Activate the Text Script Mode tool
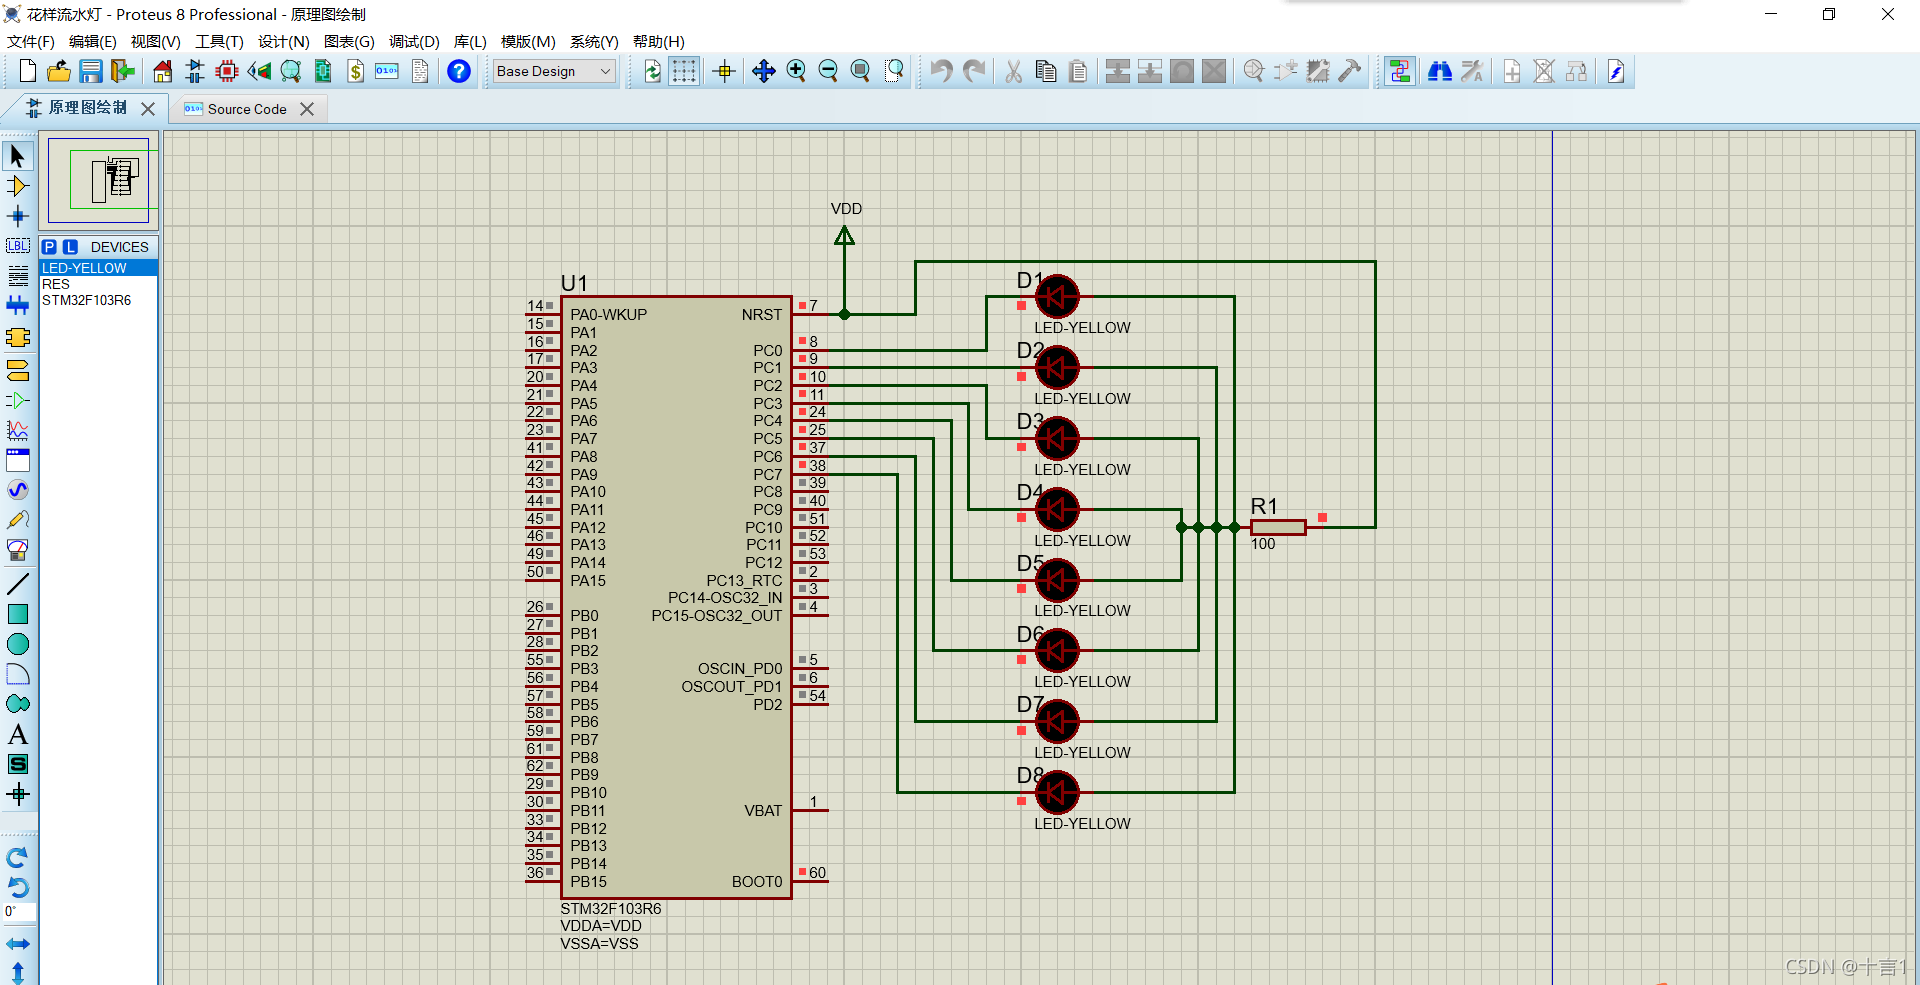The width and height of the screenshot is (1920, 985). pos(18,276)
